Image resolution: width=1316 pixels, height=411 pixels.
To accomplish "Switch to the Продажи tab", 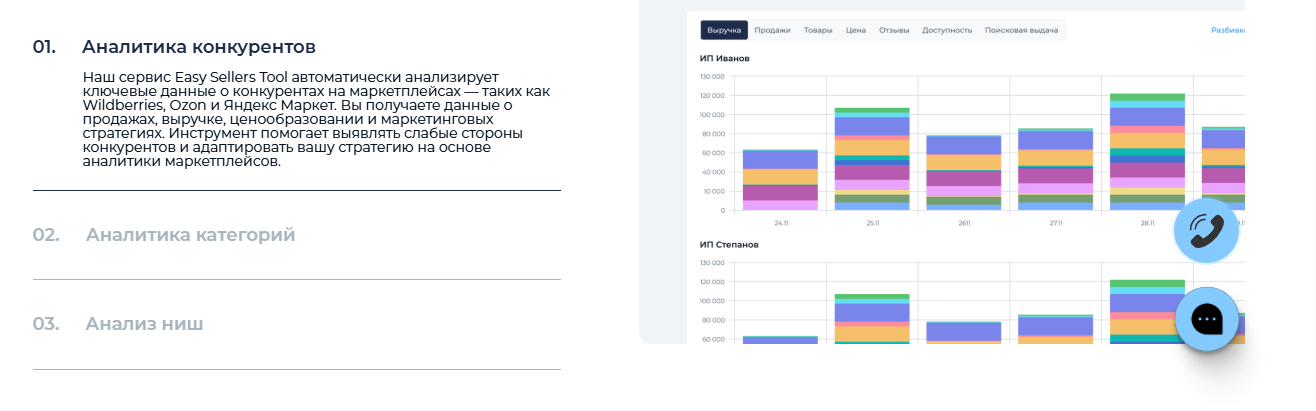I will coord(773,30).
